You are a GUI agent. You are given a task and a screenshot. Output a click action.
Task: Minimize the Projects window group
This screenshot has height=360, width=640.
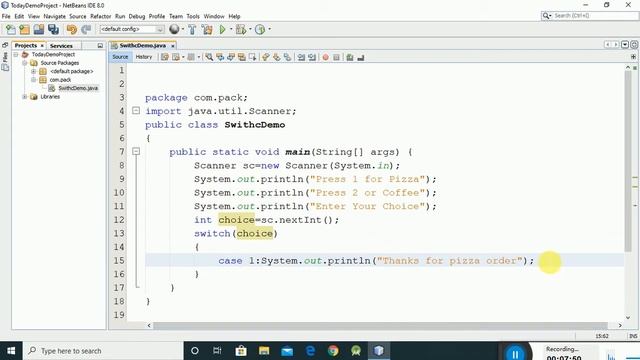pyautogui.click(x=100, y=46)
